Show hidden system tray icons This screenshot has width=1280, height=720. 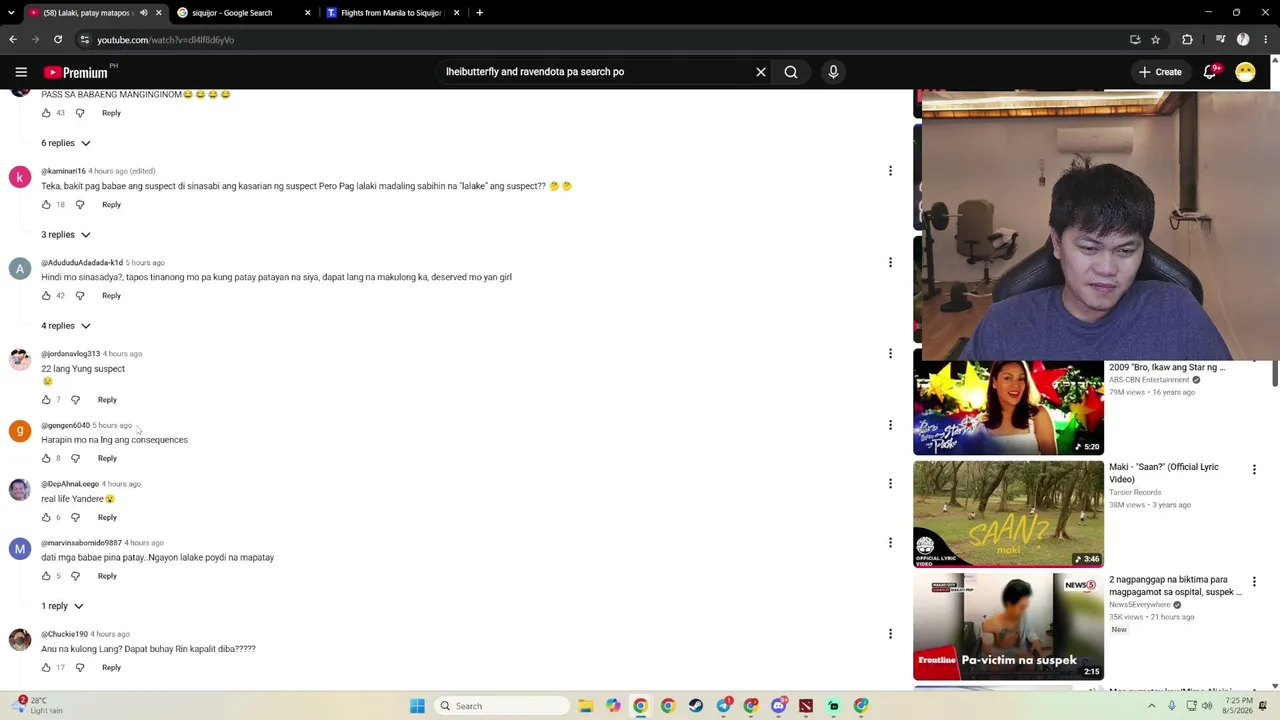(1151, 706)
